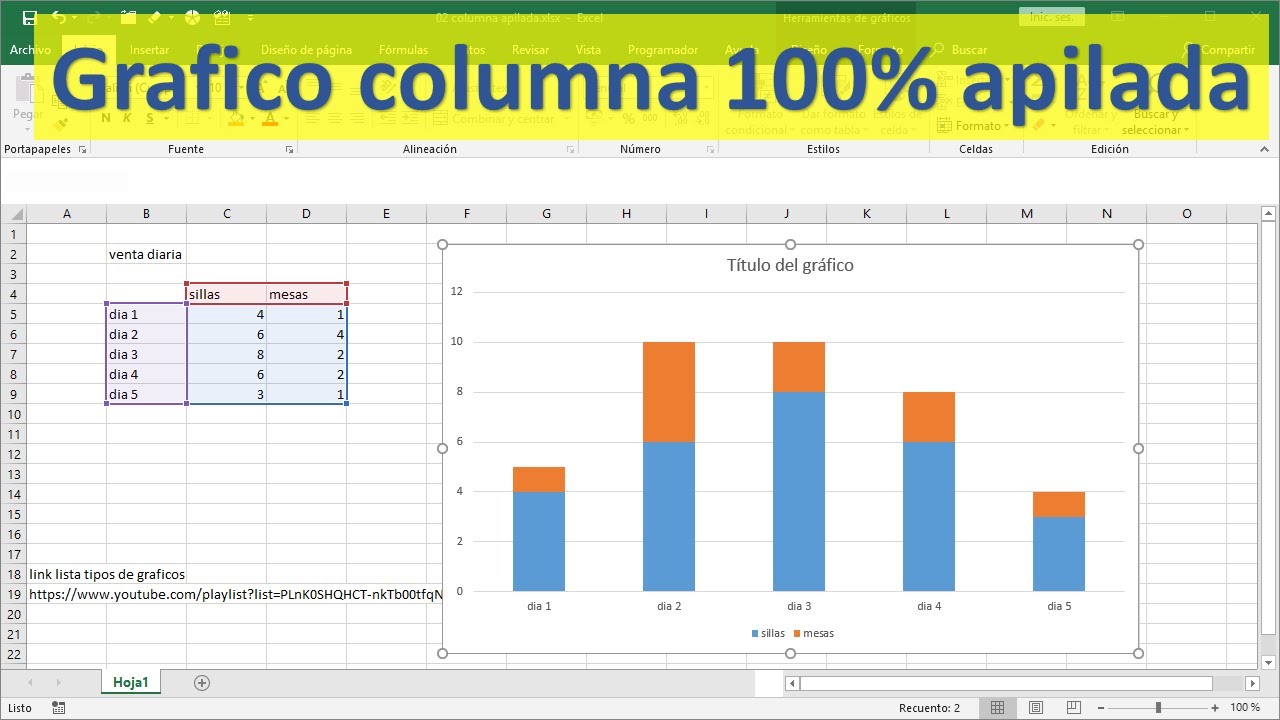
Task: Select the entire sheet with corner triangle
Action: 13,214
